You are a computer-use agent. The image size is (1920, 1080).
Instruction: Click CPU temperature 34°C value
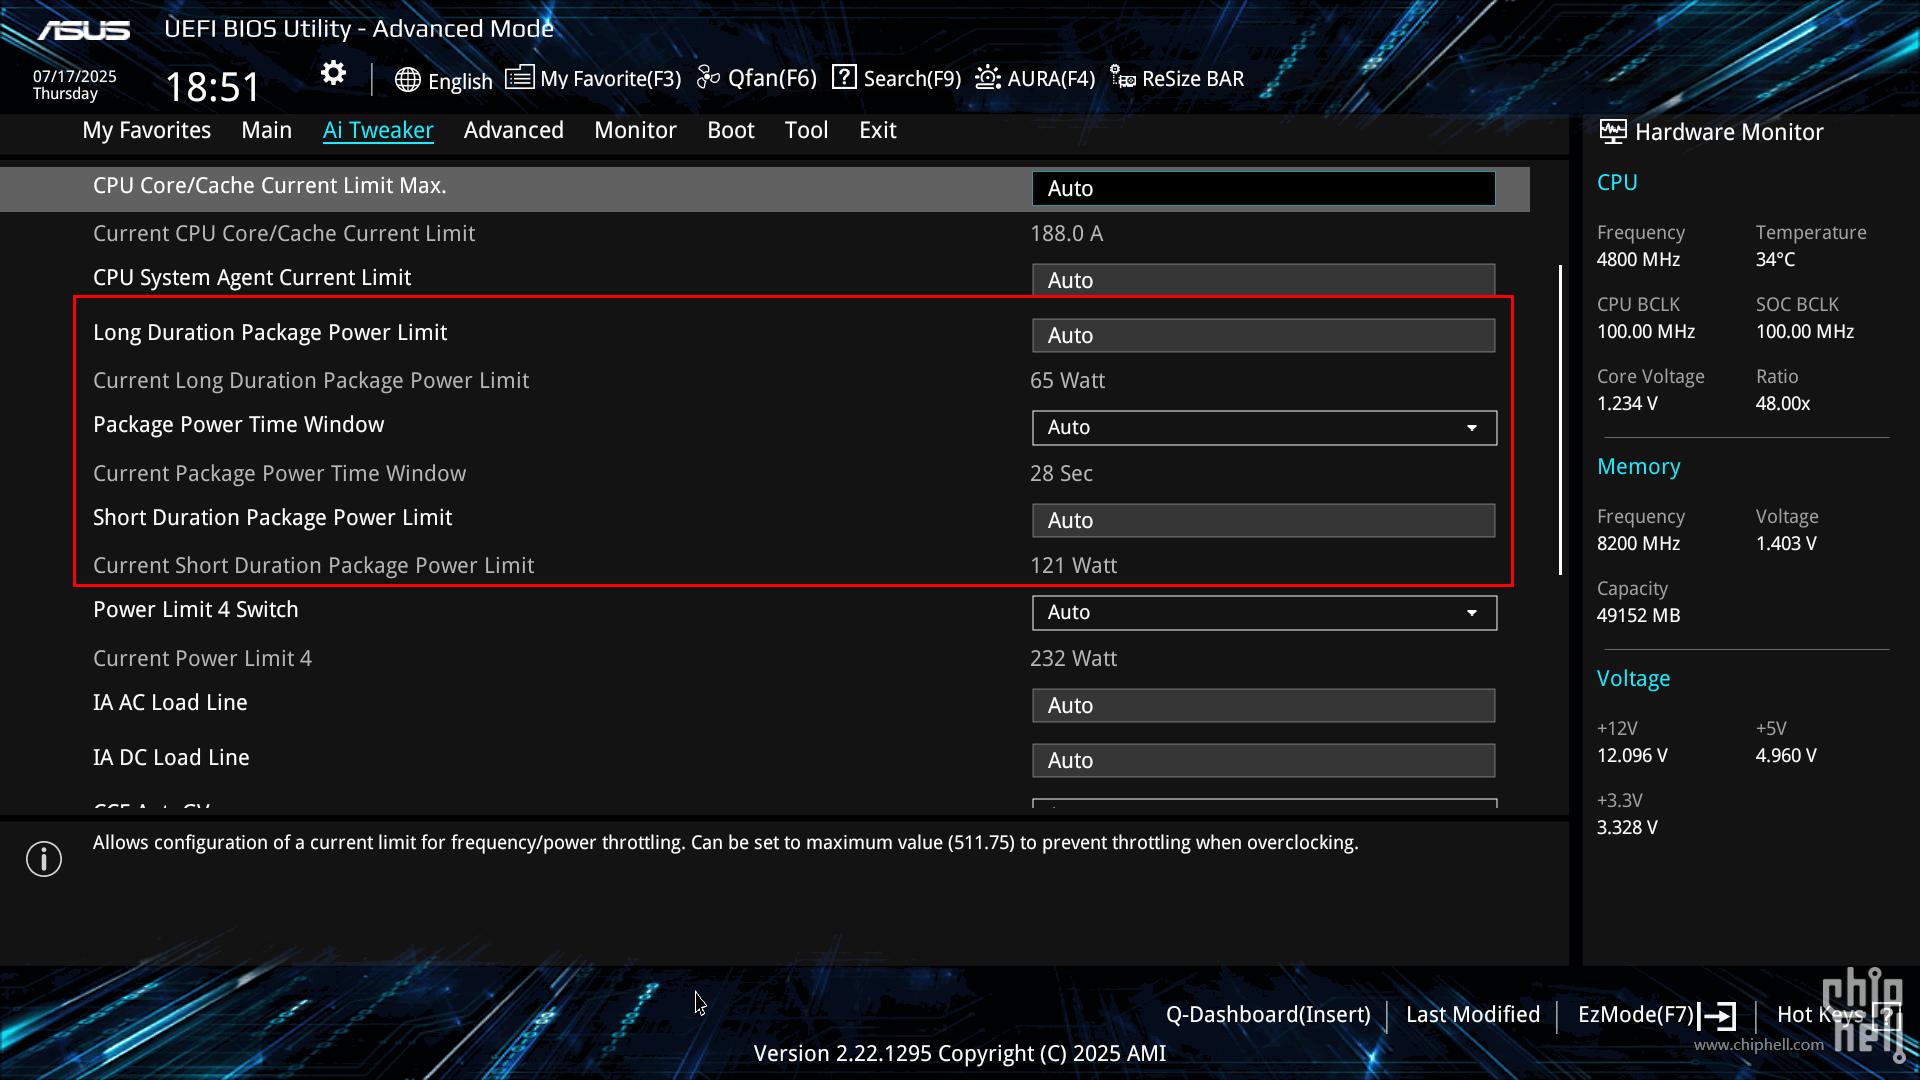pos(1775,260)
